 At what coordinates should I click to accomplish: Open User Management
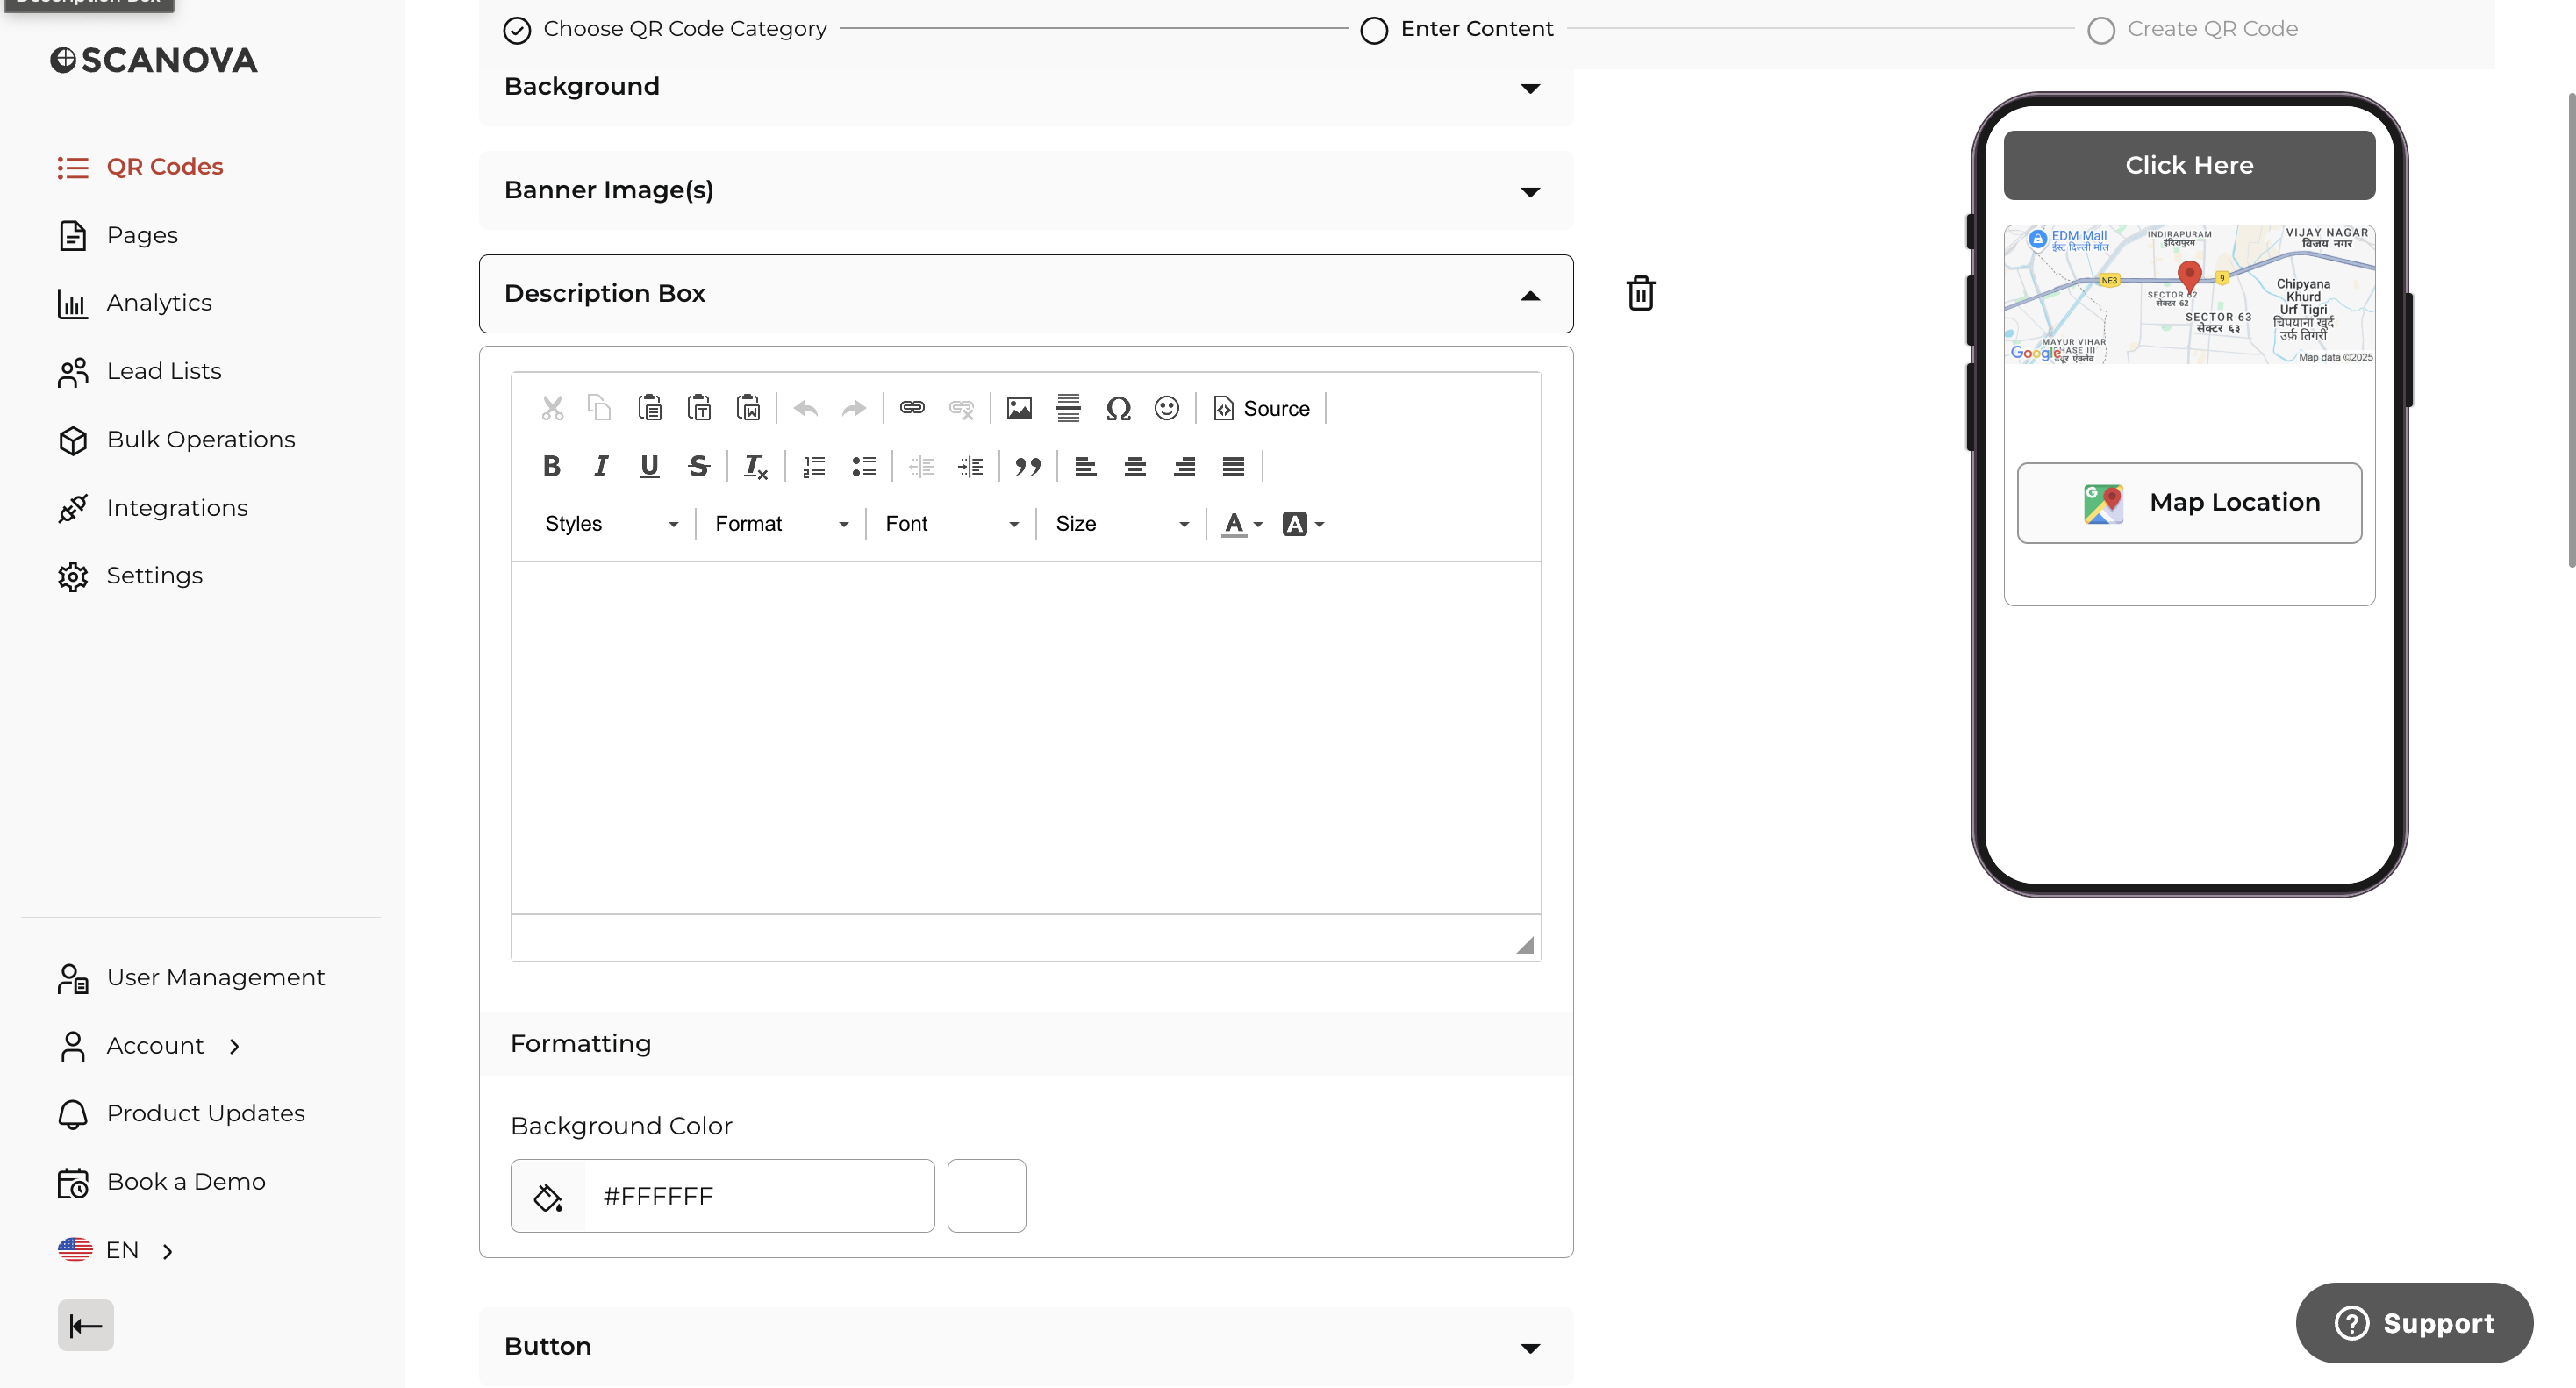tap(191, 978)
